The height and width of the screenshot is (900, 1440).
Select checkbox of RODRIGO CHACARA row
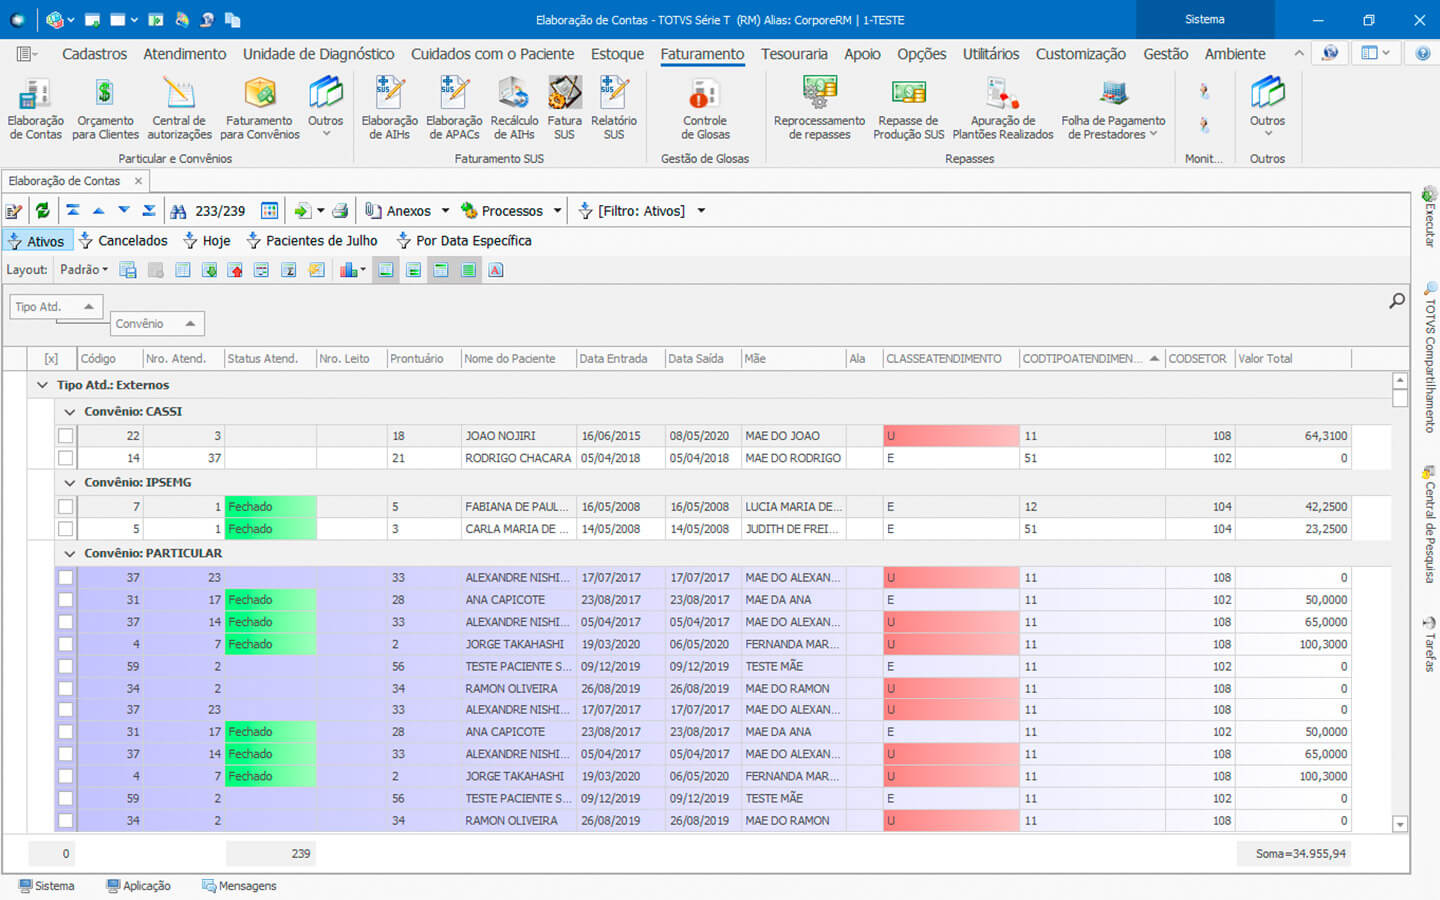(66, 458)
